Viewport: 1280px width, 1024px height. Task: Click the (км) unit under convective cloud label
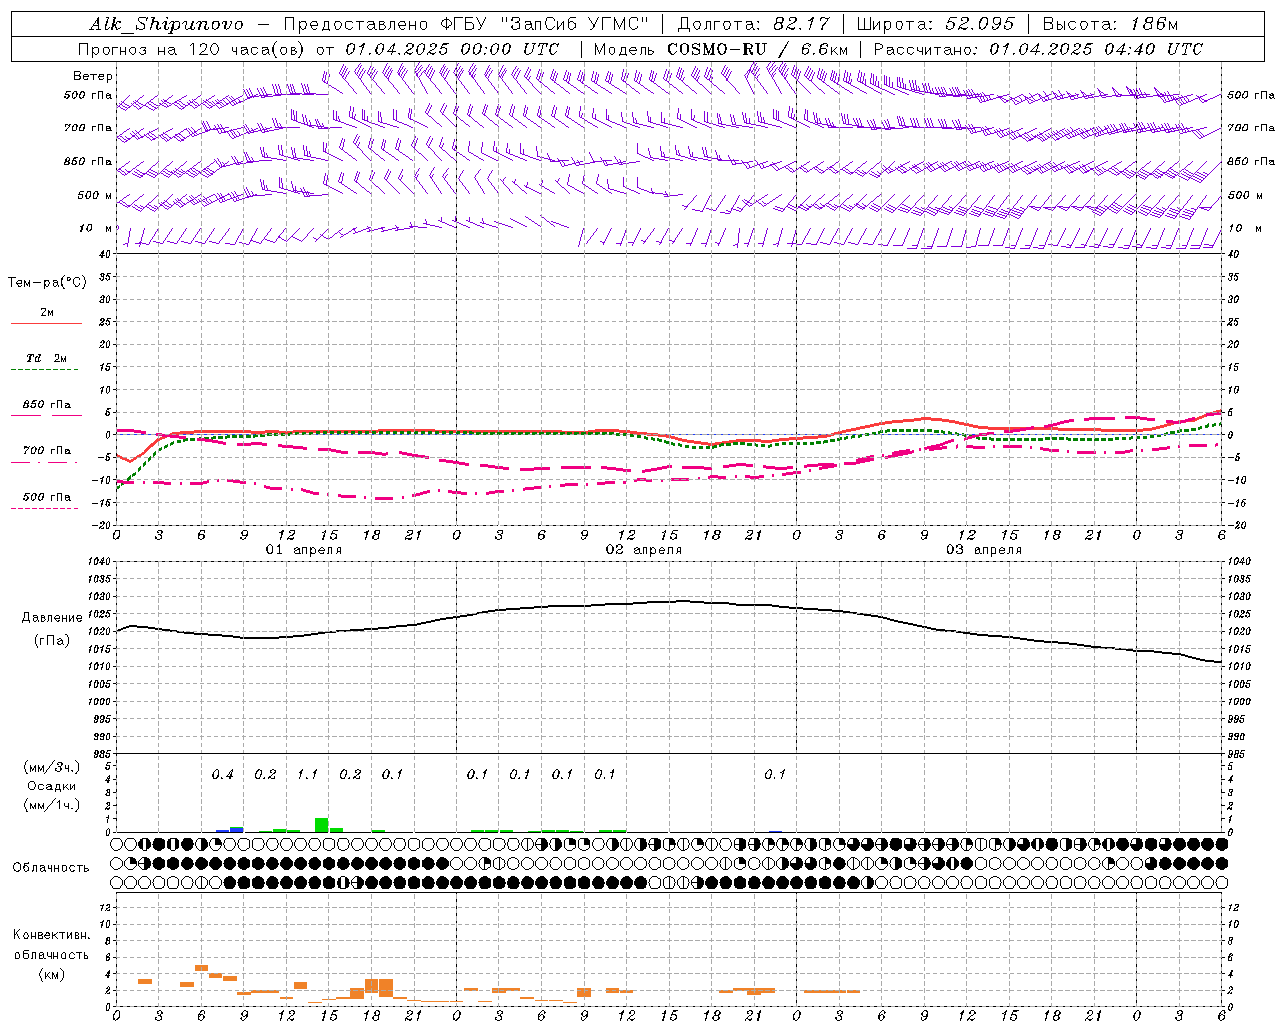51,974
